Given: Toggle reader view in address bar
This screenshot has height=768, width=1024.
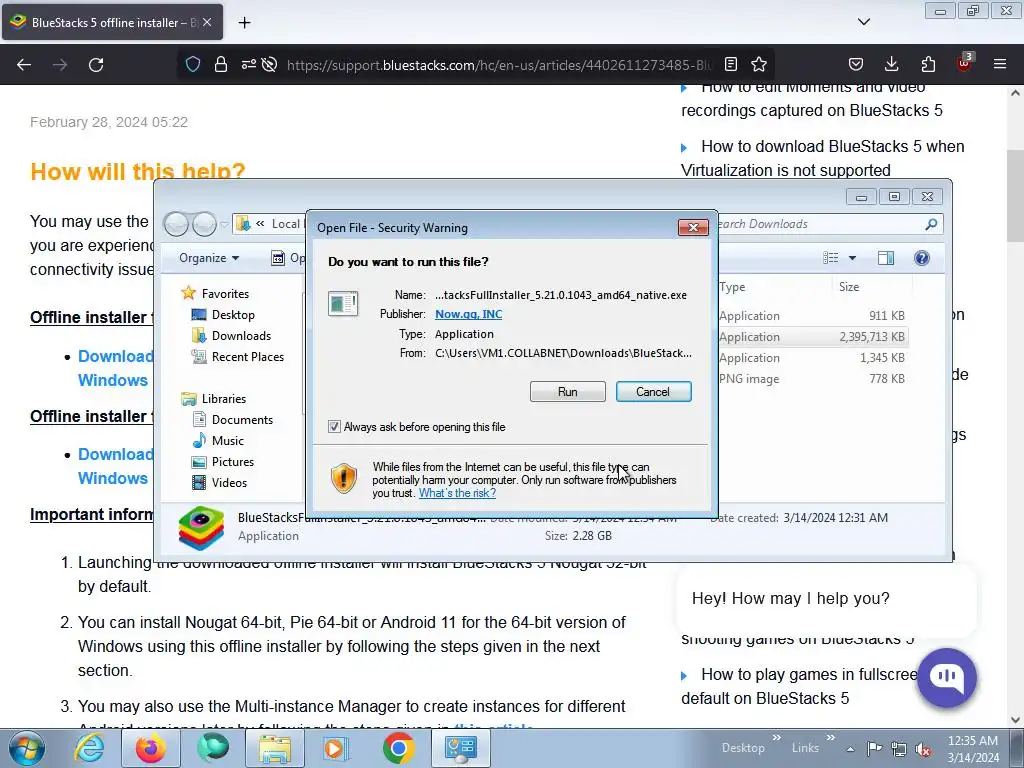Looking at the screenshot, I should point(731,64).
